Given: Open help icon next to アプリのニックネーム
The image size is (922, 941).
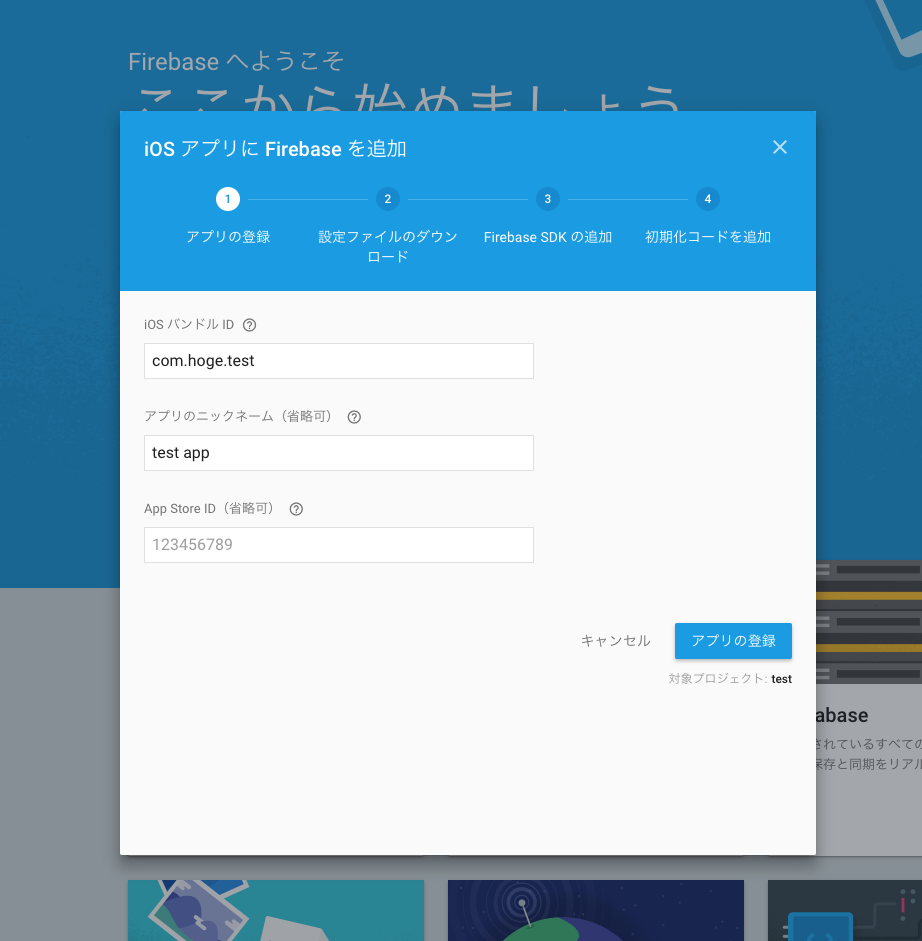Looking at the screenshot, I should coord(354,416).
